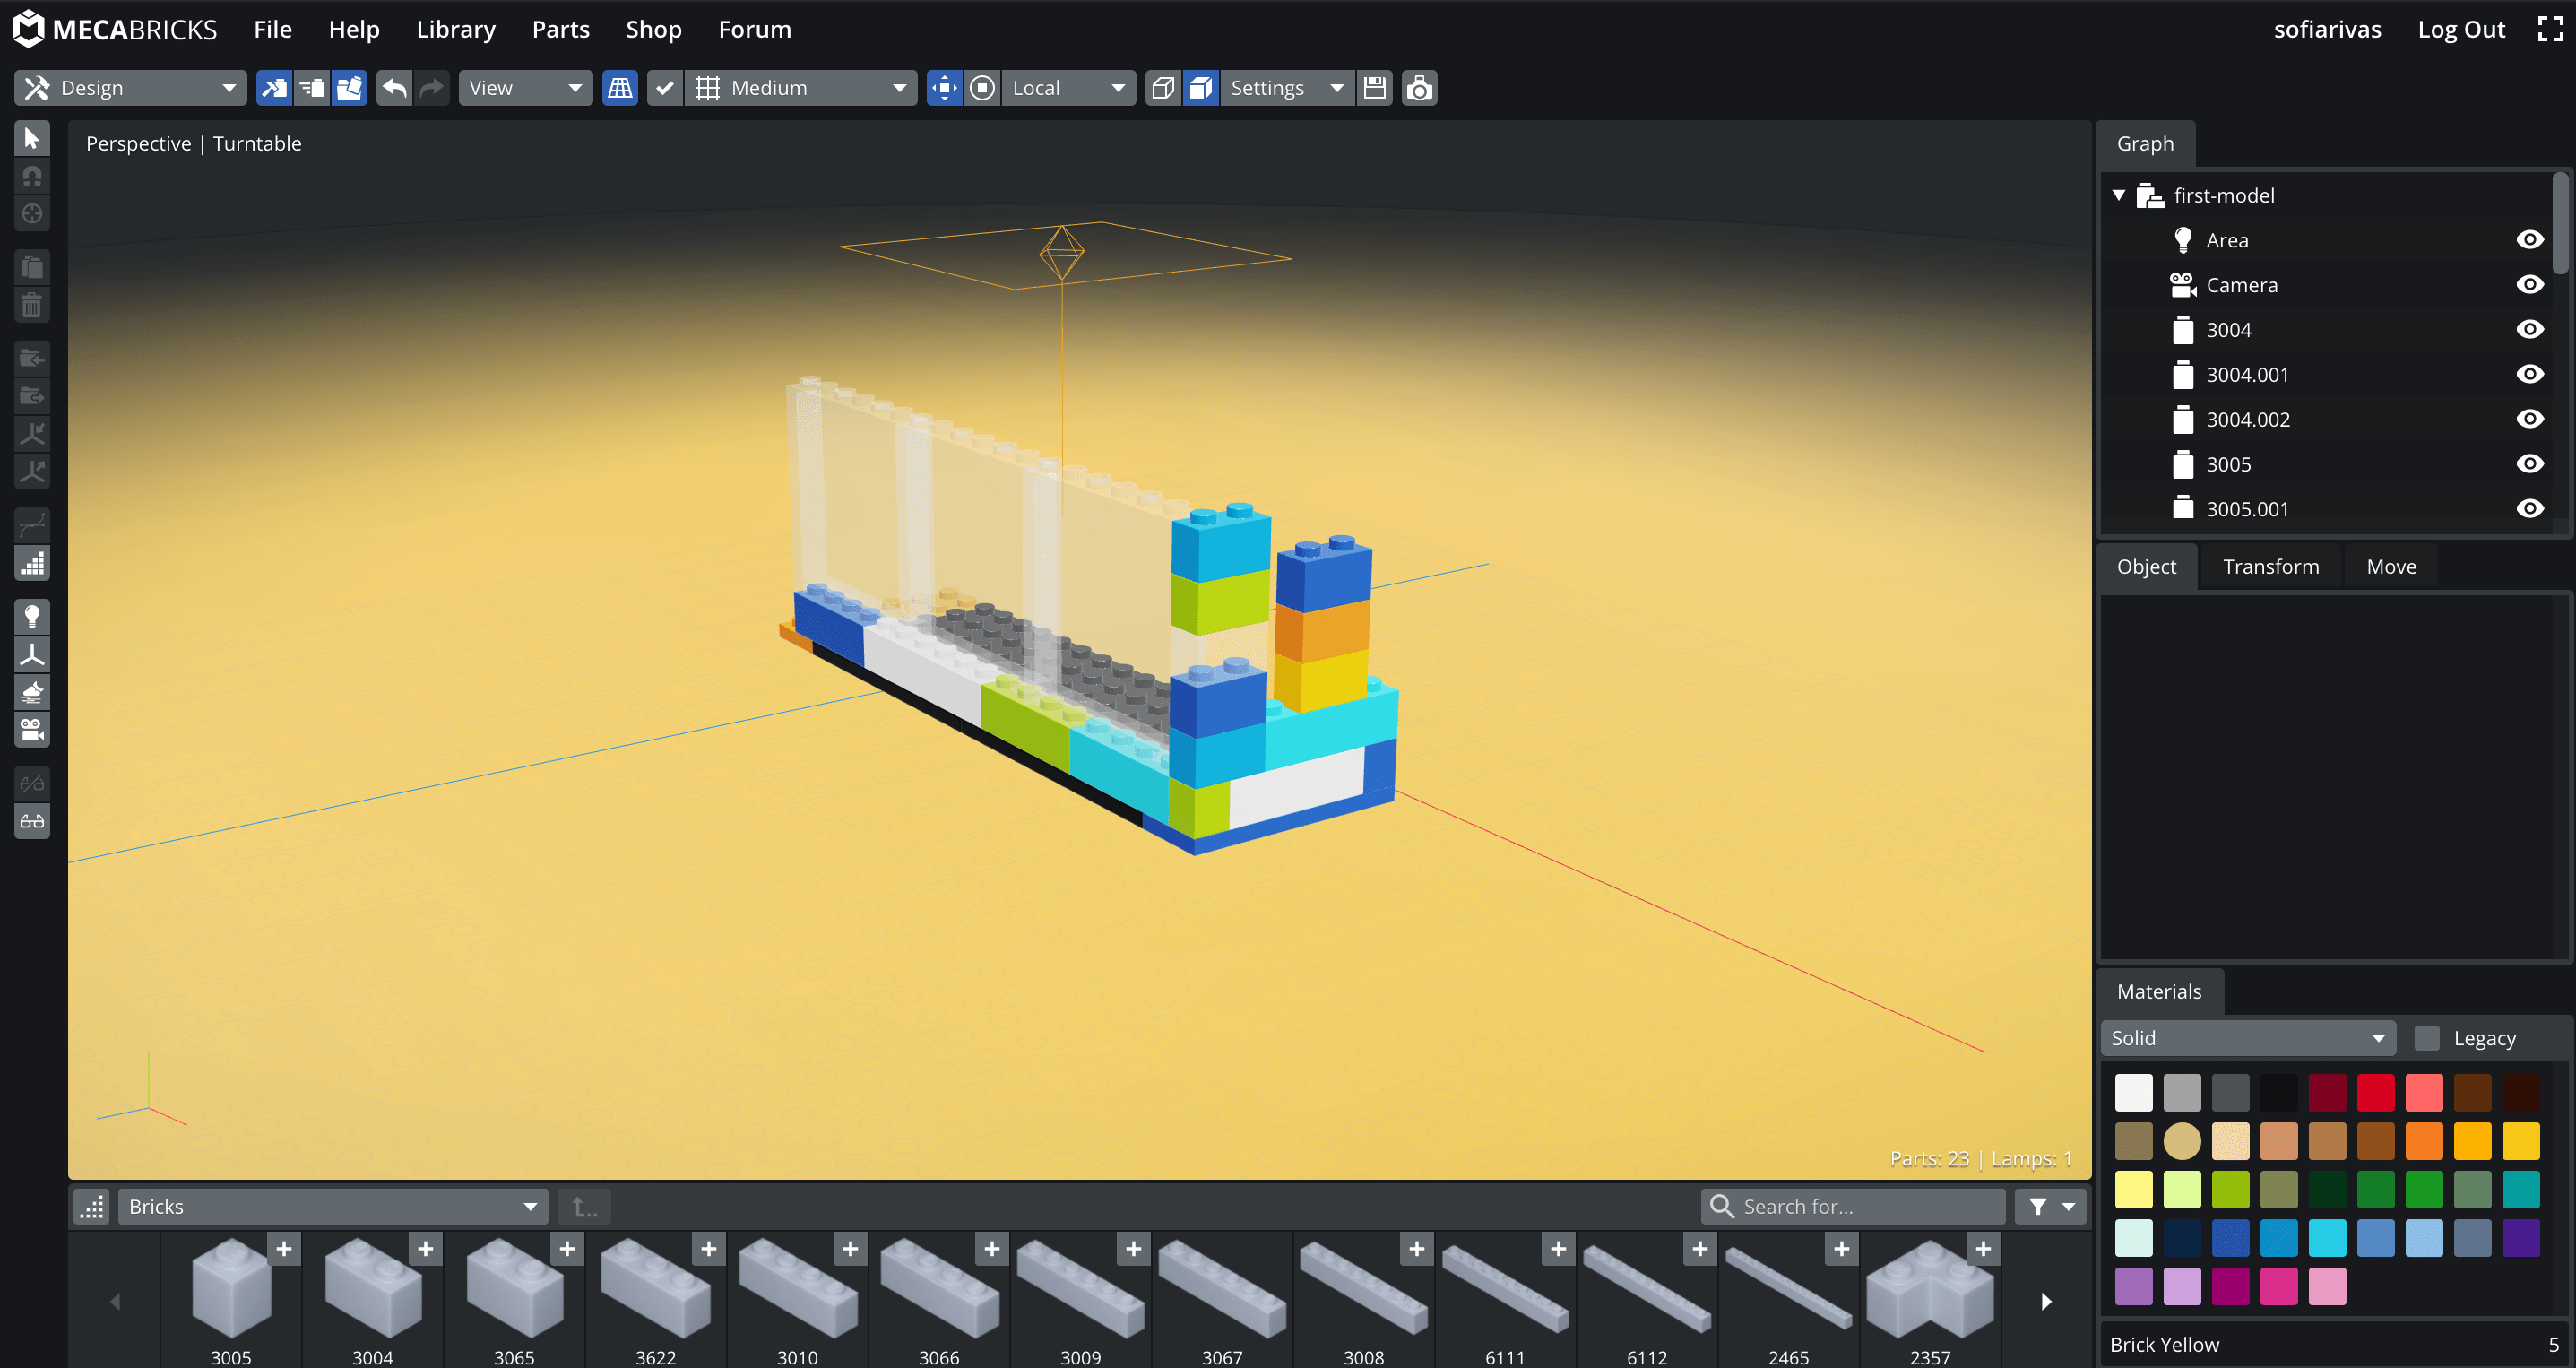This screenshot has height=1368, width=2576.
Task: Click the redo arrow in toolbar
Action: 432,88
